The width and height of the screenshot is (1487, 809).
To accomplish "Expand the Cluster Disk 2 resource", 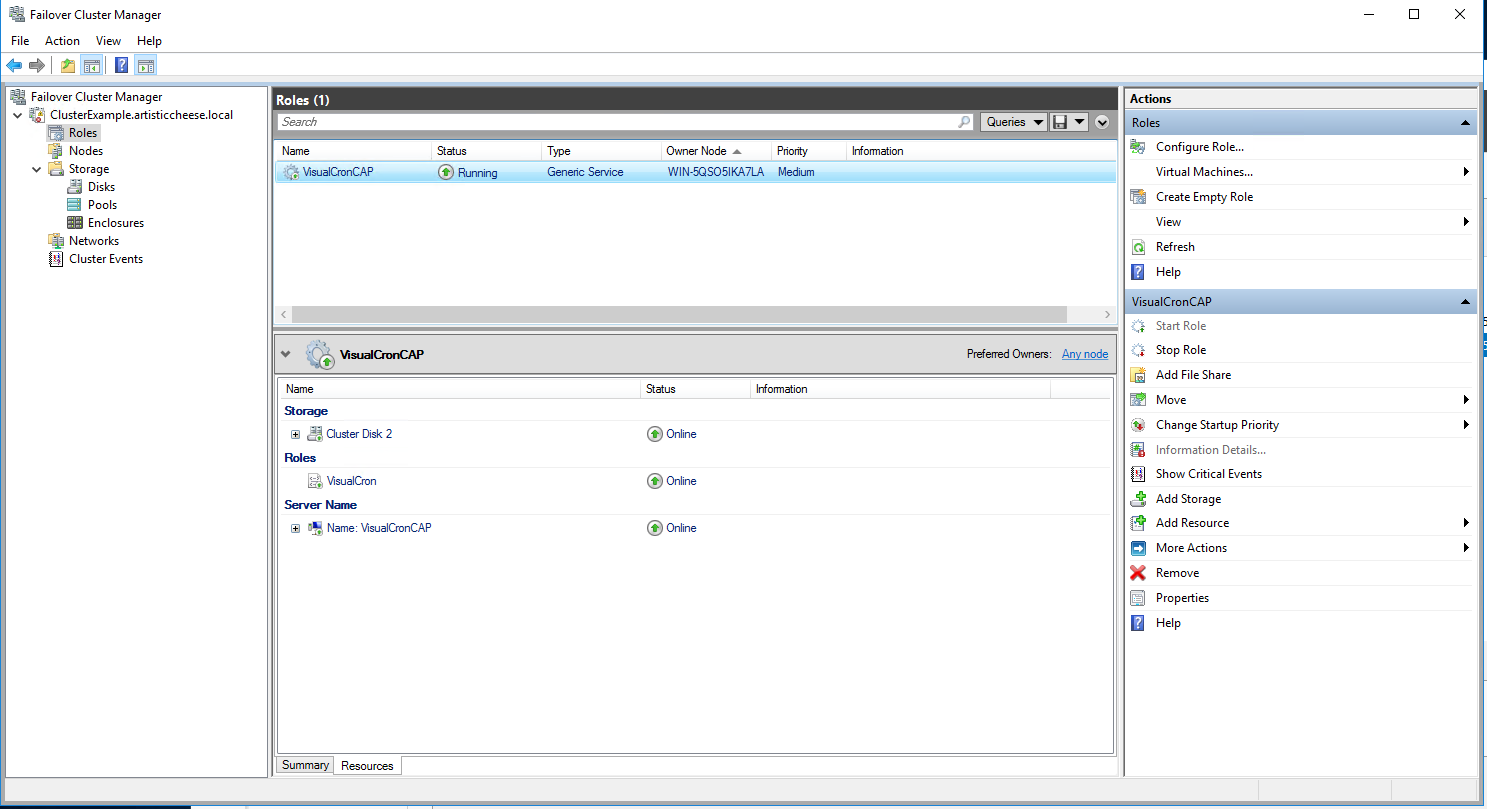I will (295, 434).
